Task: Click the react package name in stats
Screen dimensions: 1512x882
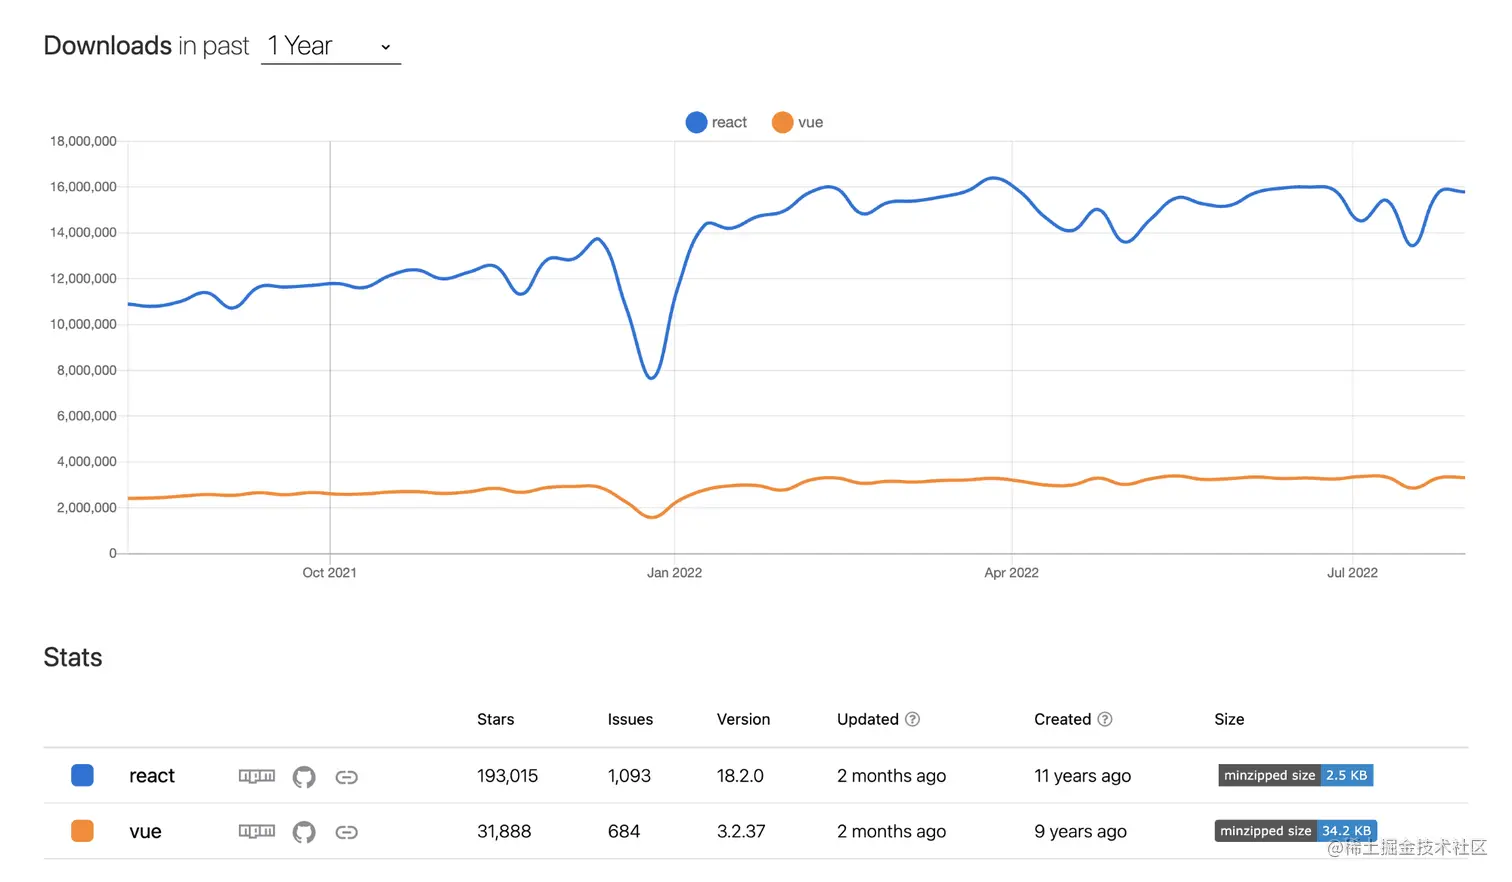Action: (152, 776)
